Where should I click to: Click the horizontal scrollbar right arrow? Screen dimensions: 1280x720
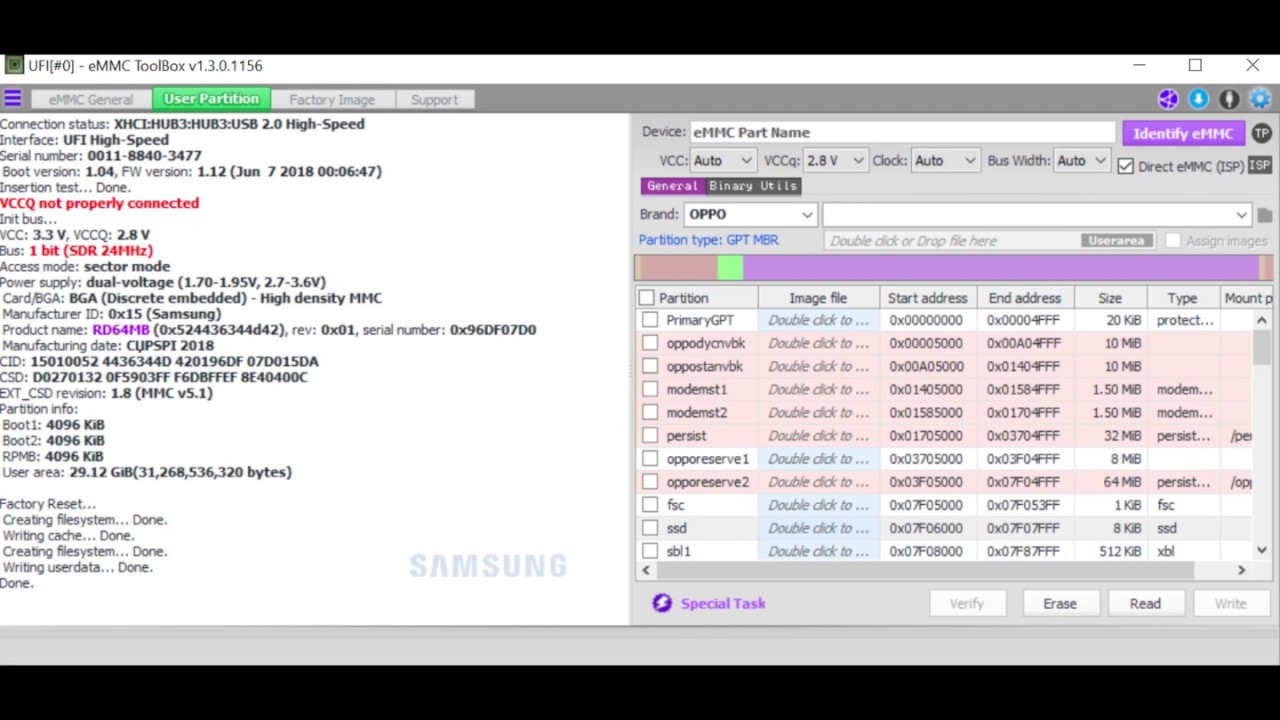(1242, 570)
